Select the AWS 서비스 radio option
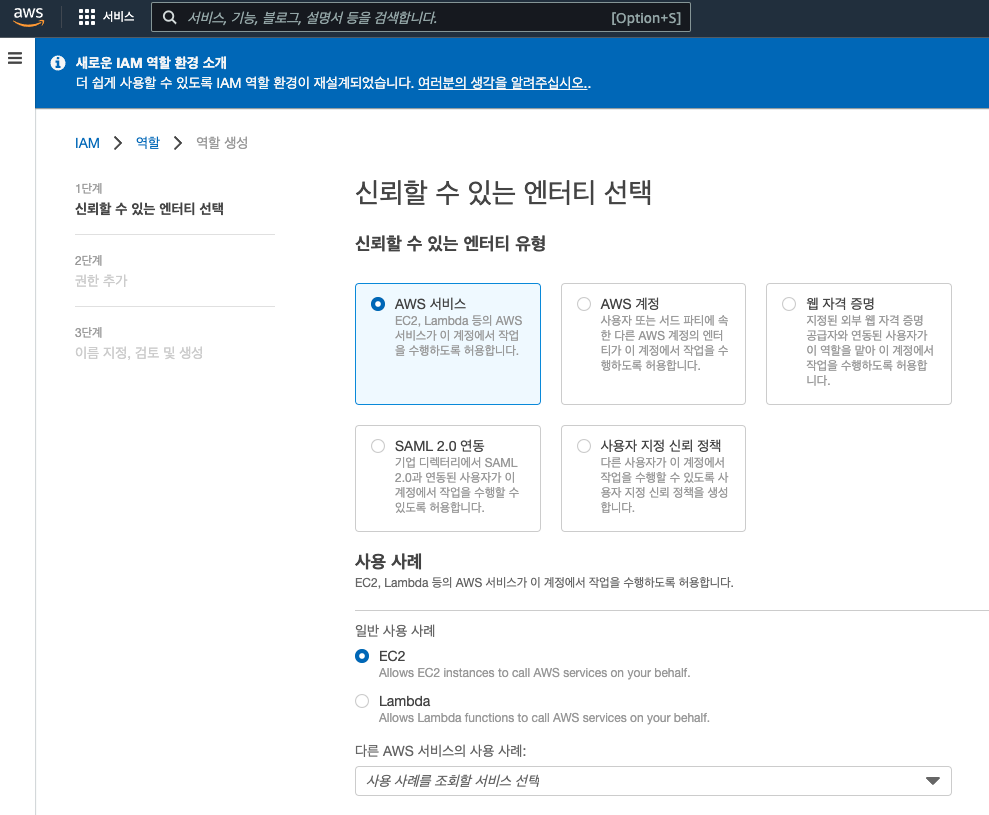This screenshot has height=815, width=989. pyautogui.click(x=378, y=304)
